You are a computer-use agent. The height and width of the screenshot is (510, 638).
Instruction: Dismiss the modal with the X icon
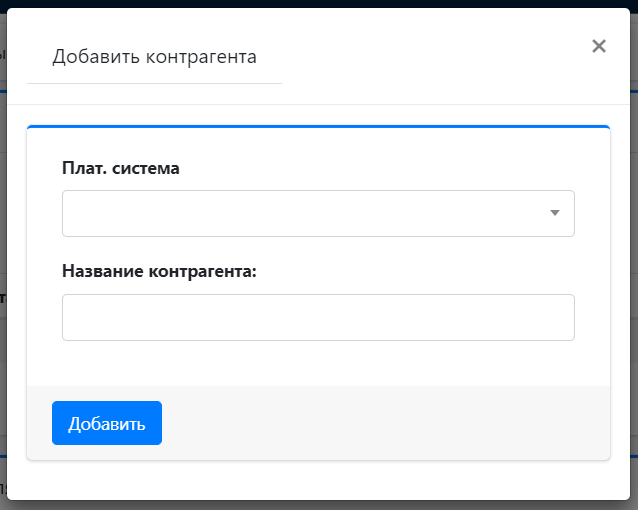click(599, 46)
